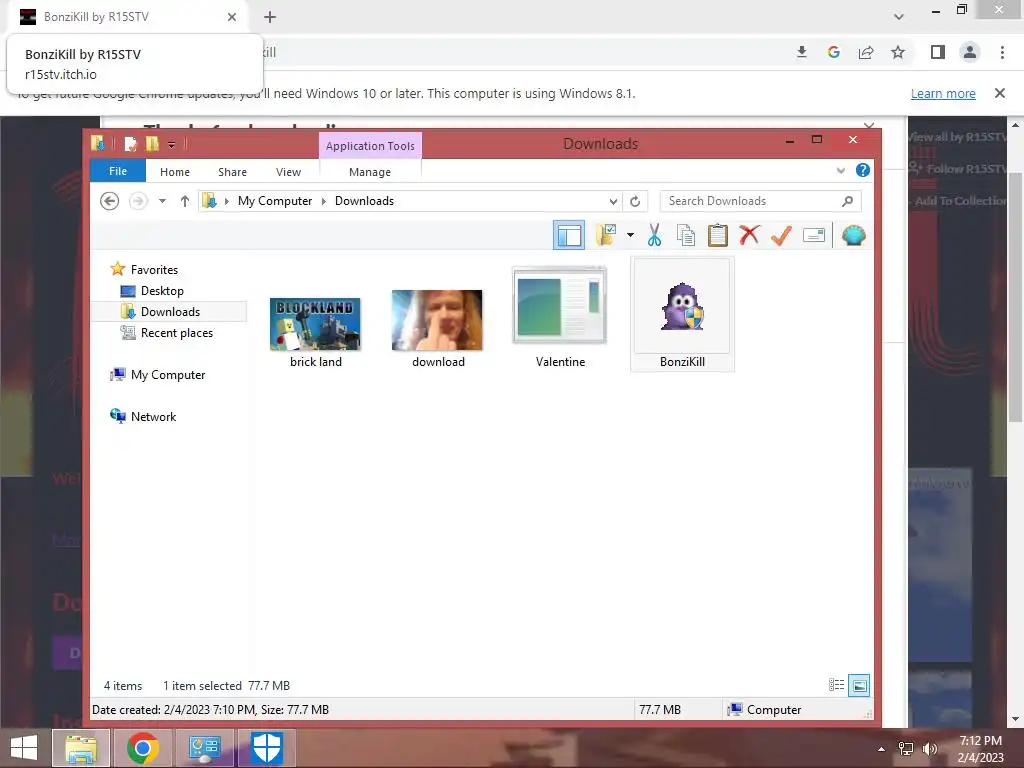Select the BonziKill application icon
The height and width of the screenshot is (768, 1024).
click(682, 315)
